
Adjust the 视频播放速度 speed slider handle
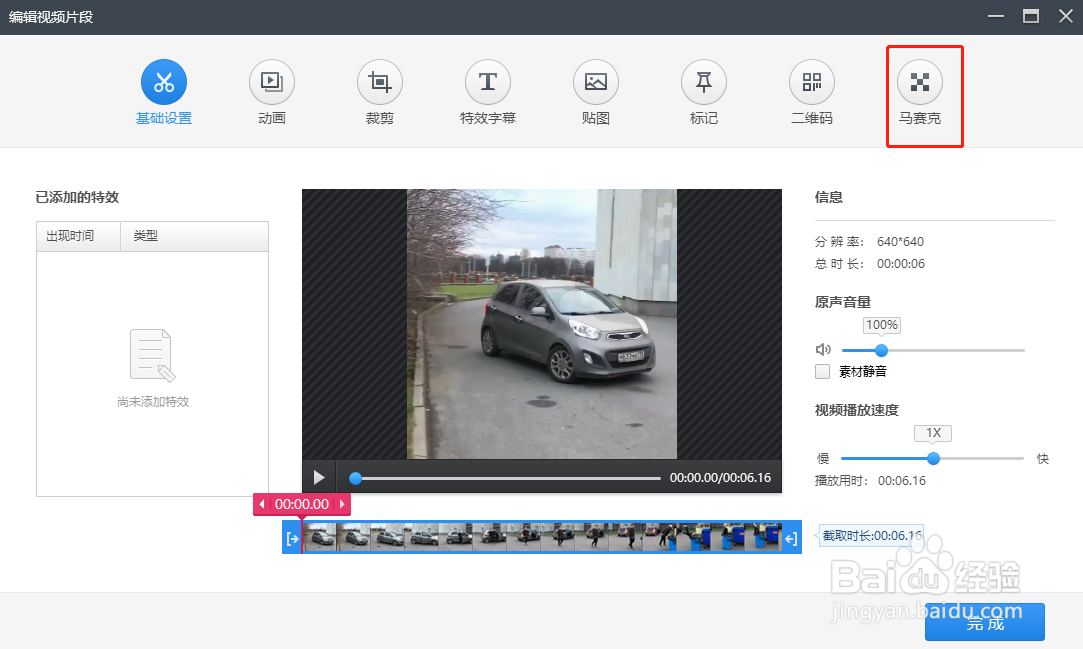(933, 458)
